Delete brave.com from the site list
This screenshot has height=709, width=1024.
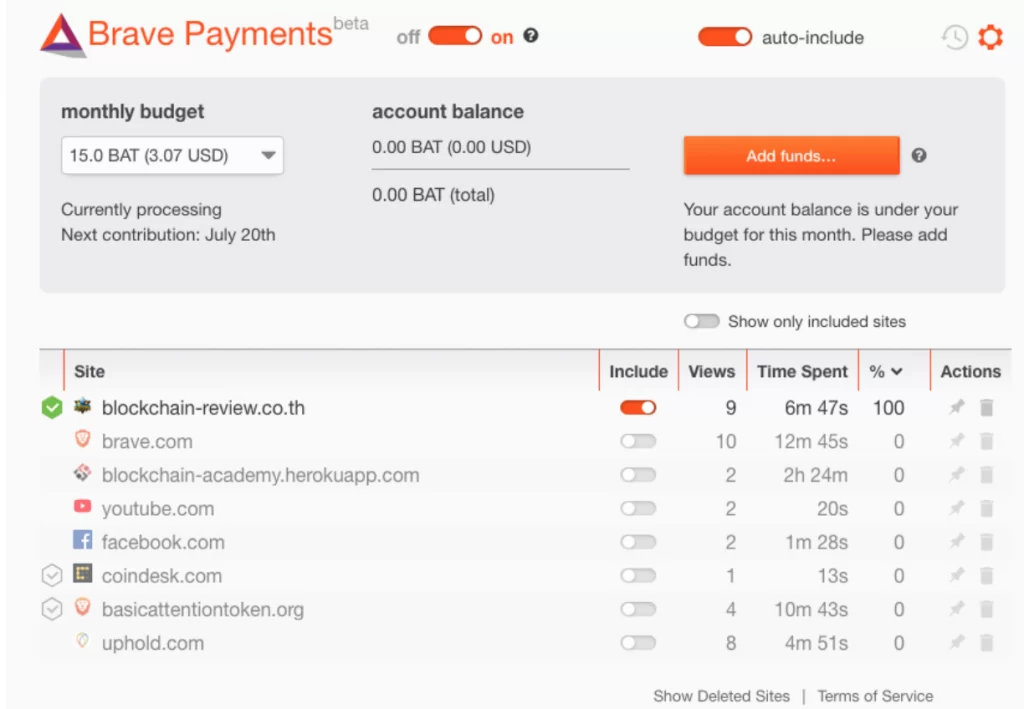point(987,441)
